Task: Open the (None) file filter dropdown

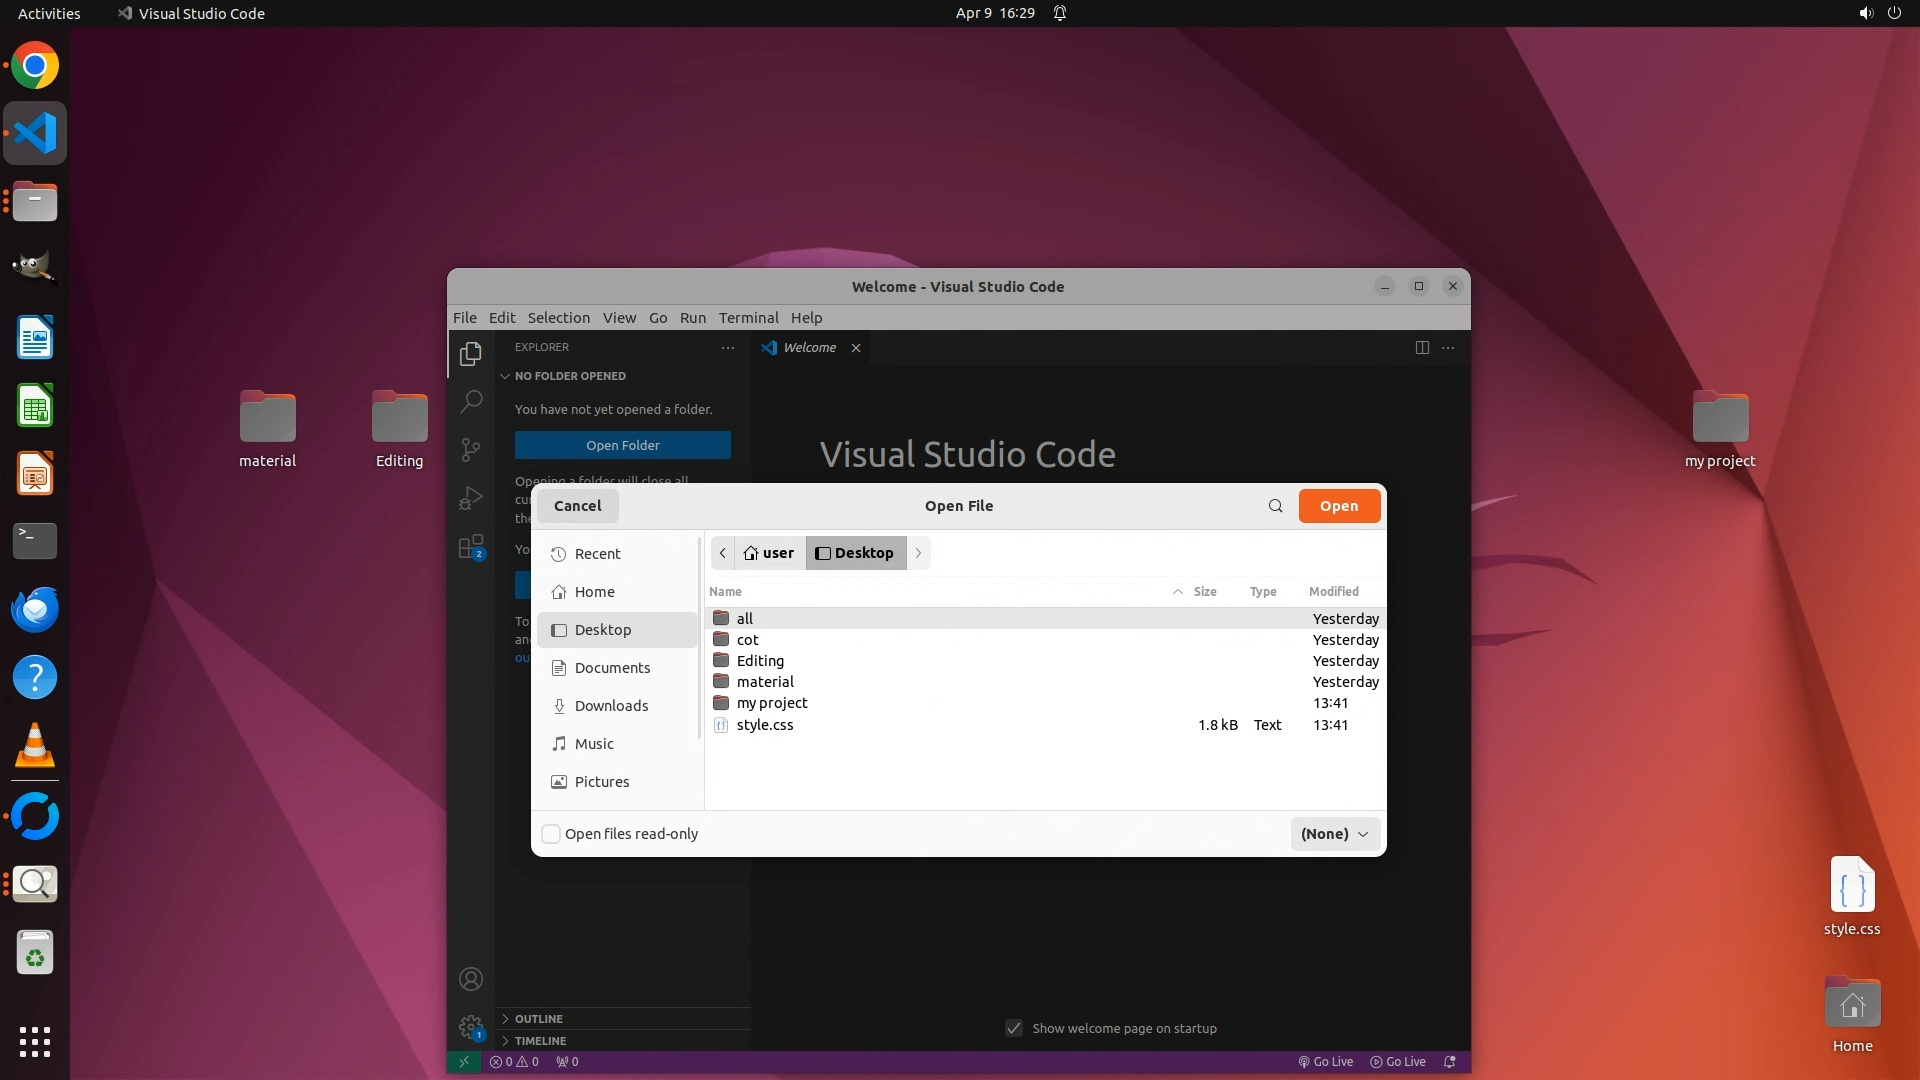Action: pyautogui.click(x=1335, y=834)
